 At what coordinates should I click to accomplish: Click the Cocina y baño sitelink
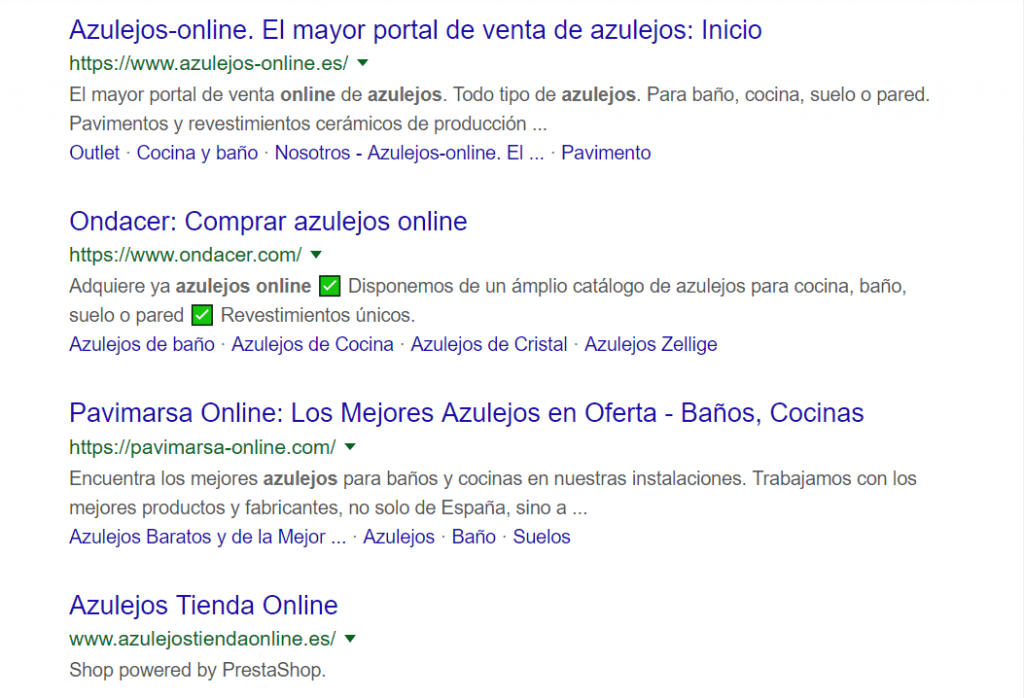pos(197,152)
